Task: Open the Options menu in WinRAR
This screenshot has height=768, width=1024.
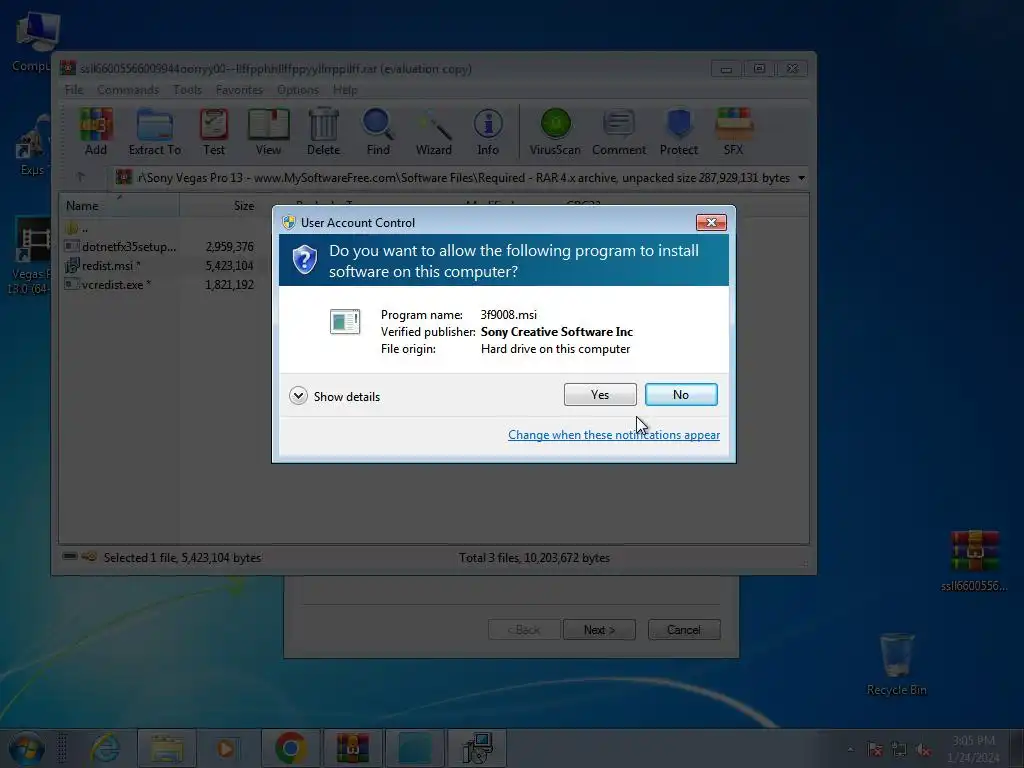Action: pos(298,90)
